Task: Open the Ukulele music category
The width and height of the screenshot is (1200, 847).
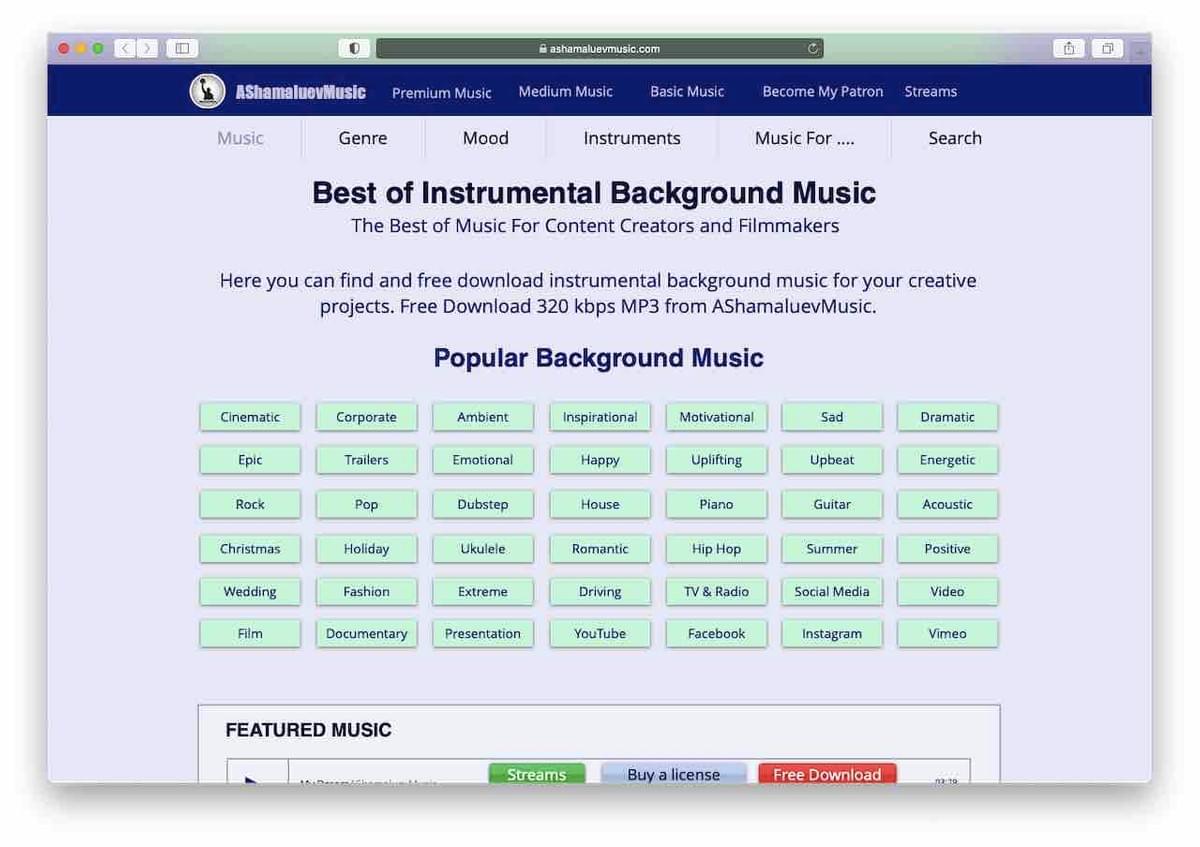Action: pos(483,549)
